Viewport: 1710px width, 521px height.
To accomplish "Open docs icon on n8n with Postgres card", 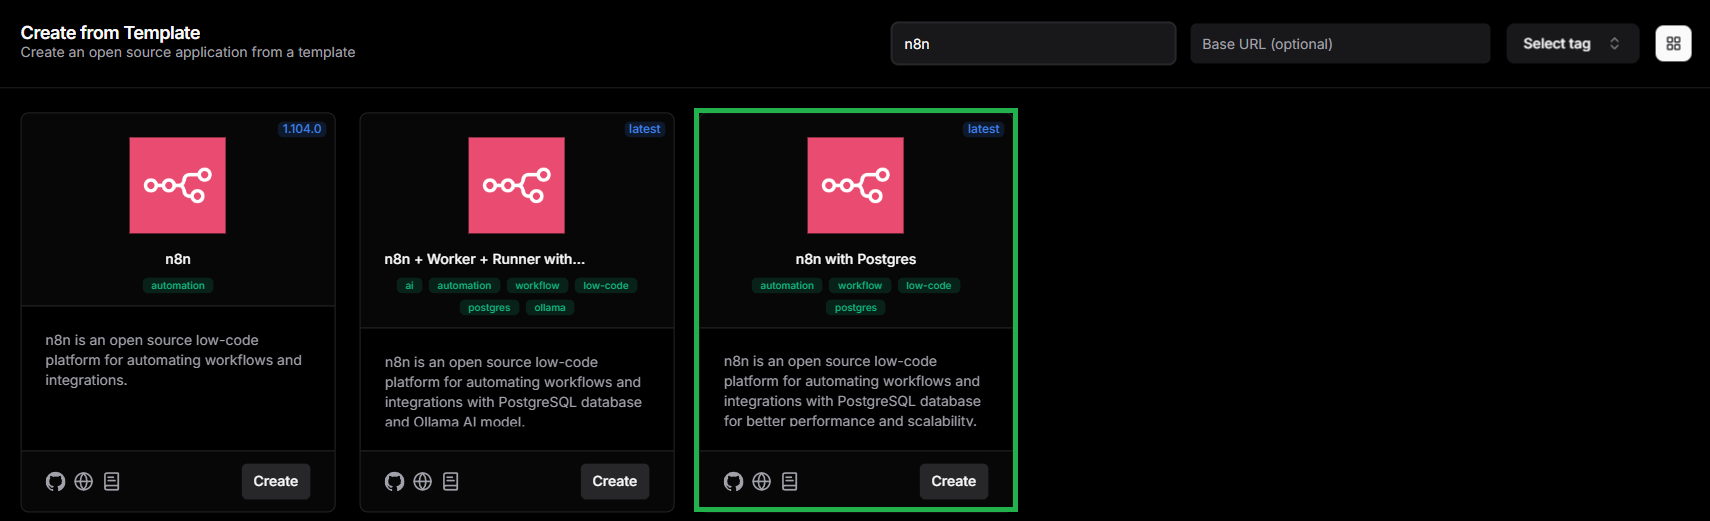I will click(790, 482).
